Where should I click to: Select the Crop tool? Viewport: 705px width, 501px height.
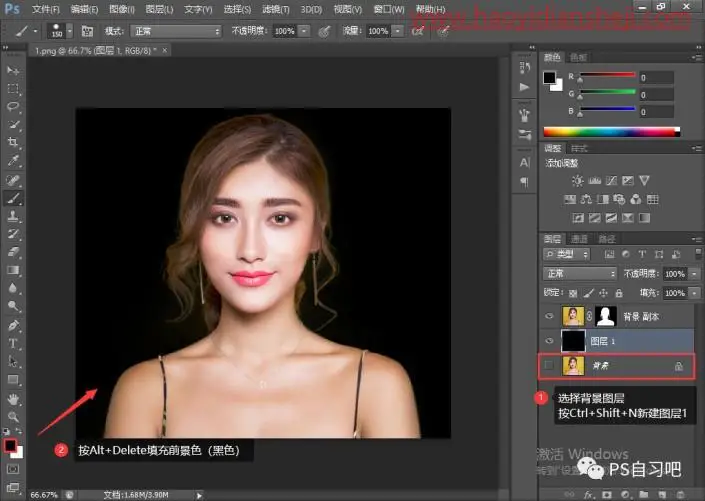point(13,143)
